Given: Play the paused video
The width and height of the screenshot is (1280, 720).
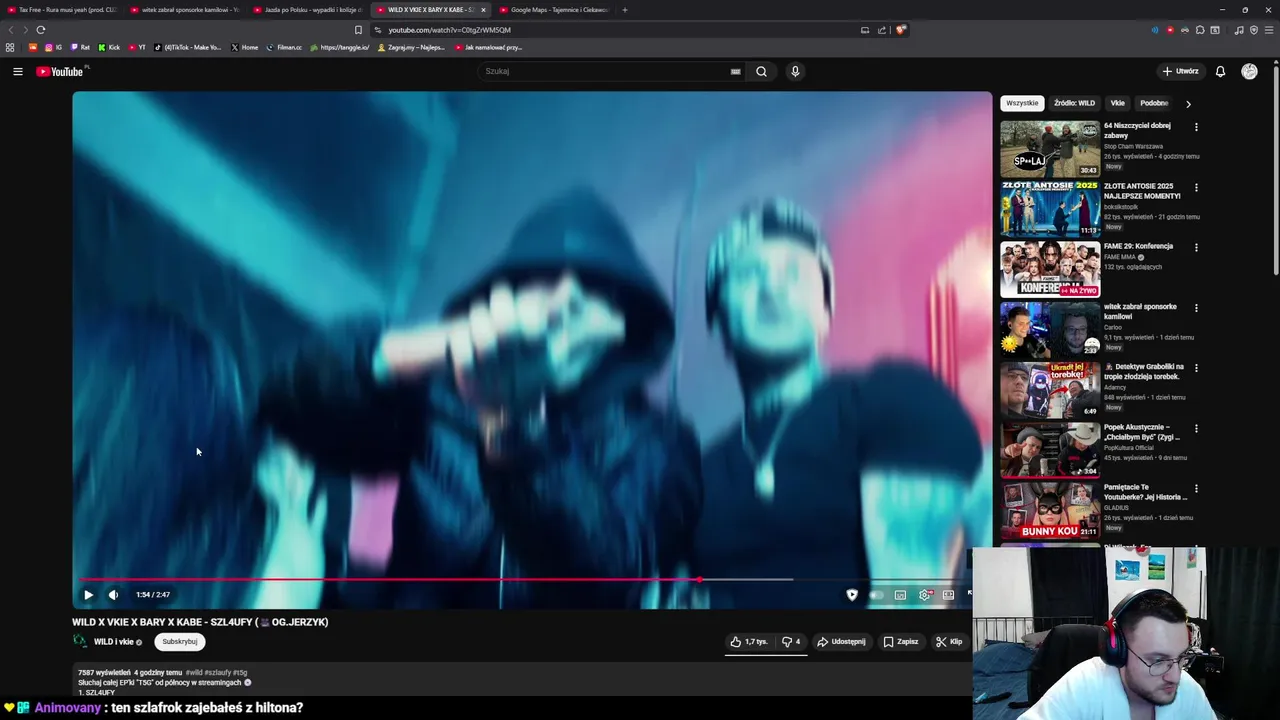Looking at the screenshot, I should pyautogui.click(x=88, y=594).
